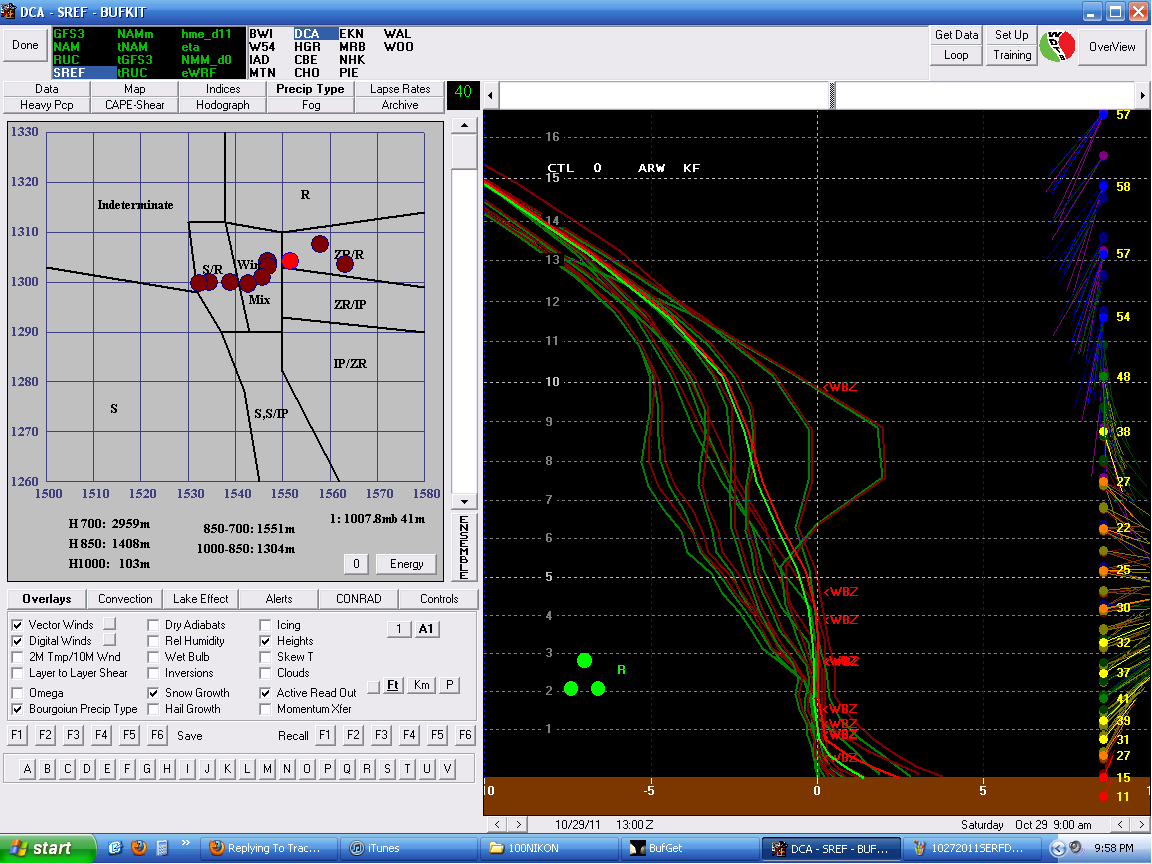
Task: Enable the Icing checkbox
Action: pyautogui.click(x=265, y=624)
